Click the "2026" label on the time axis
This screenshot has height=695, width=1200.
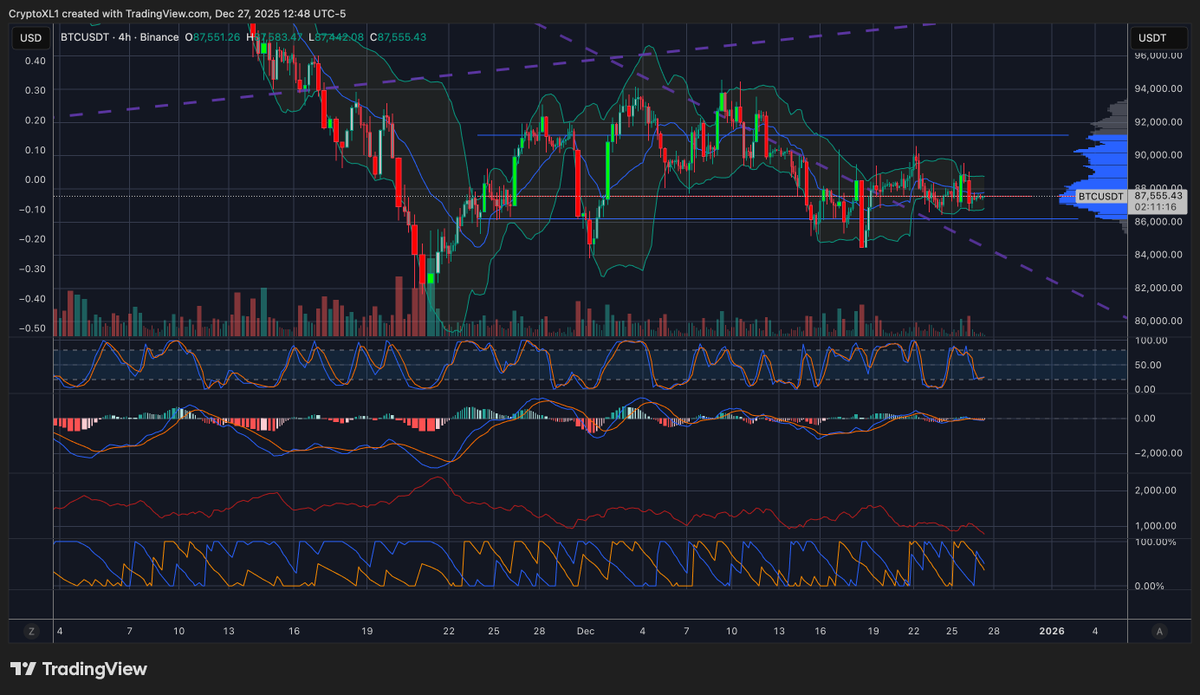pos(1051,631)
